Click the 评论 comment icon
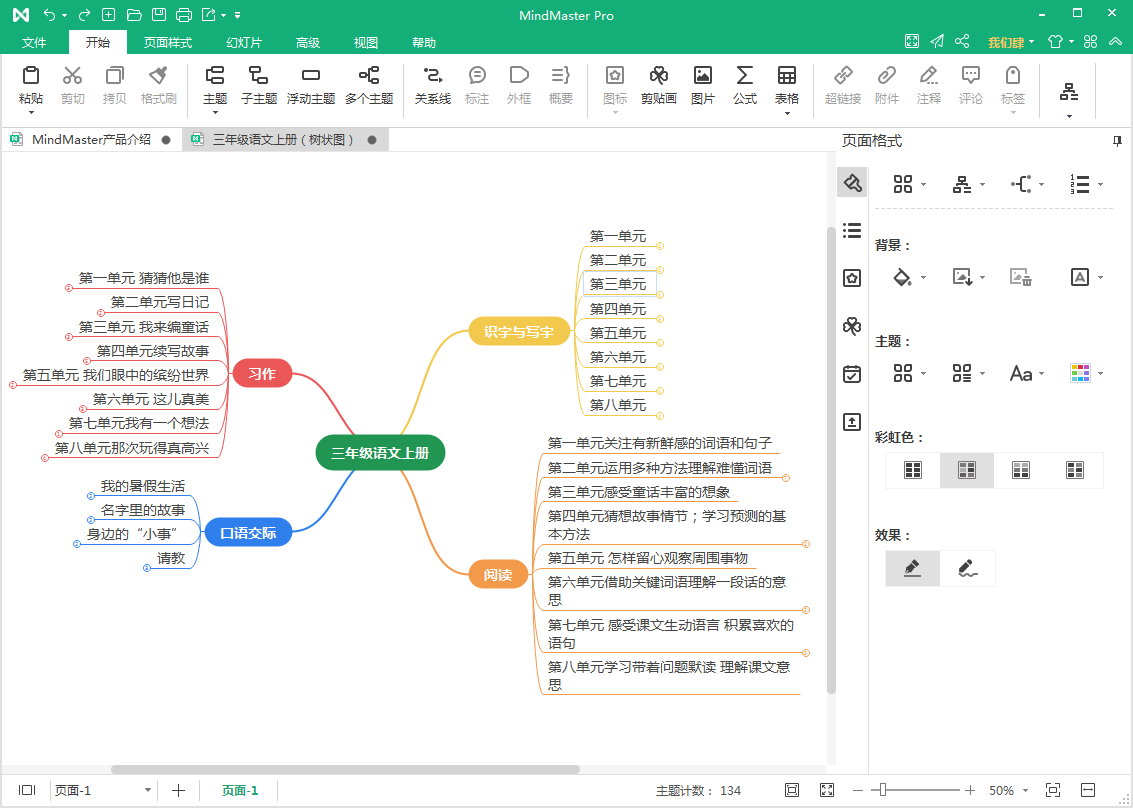Image resolution: width=1133 pixels, height=808 pixels. (x=970, y=76)
